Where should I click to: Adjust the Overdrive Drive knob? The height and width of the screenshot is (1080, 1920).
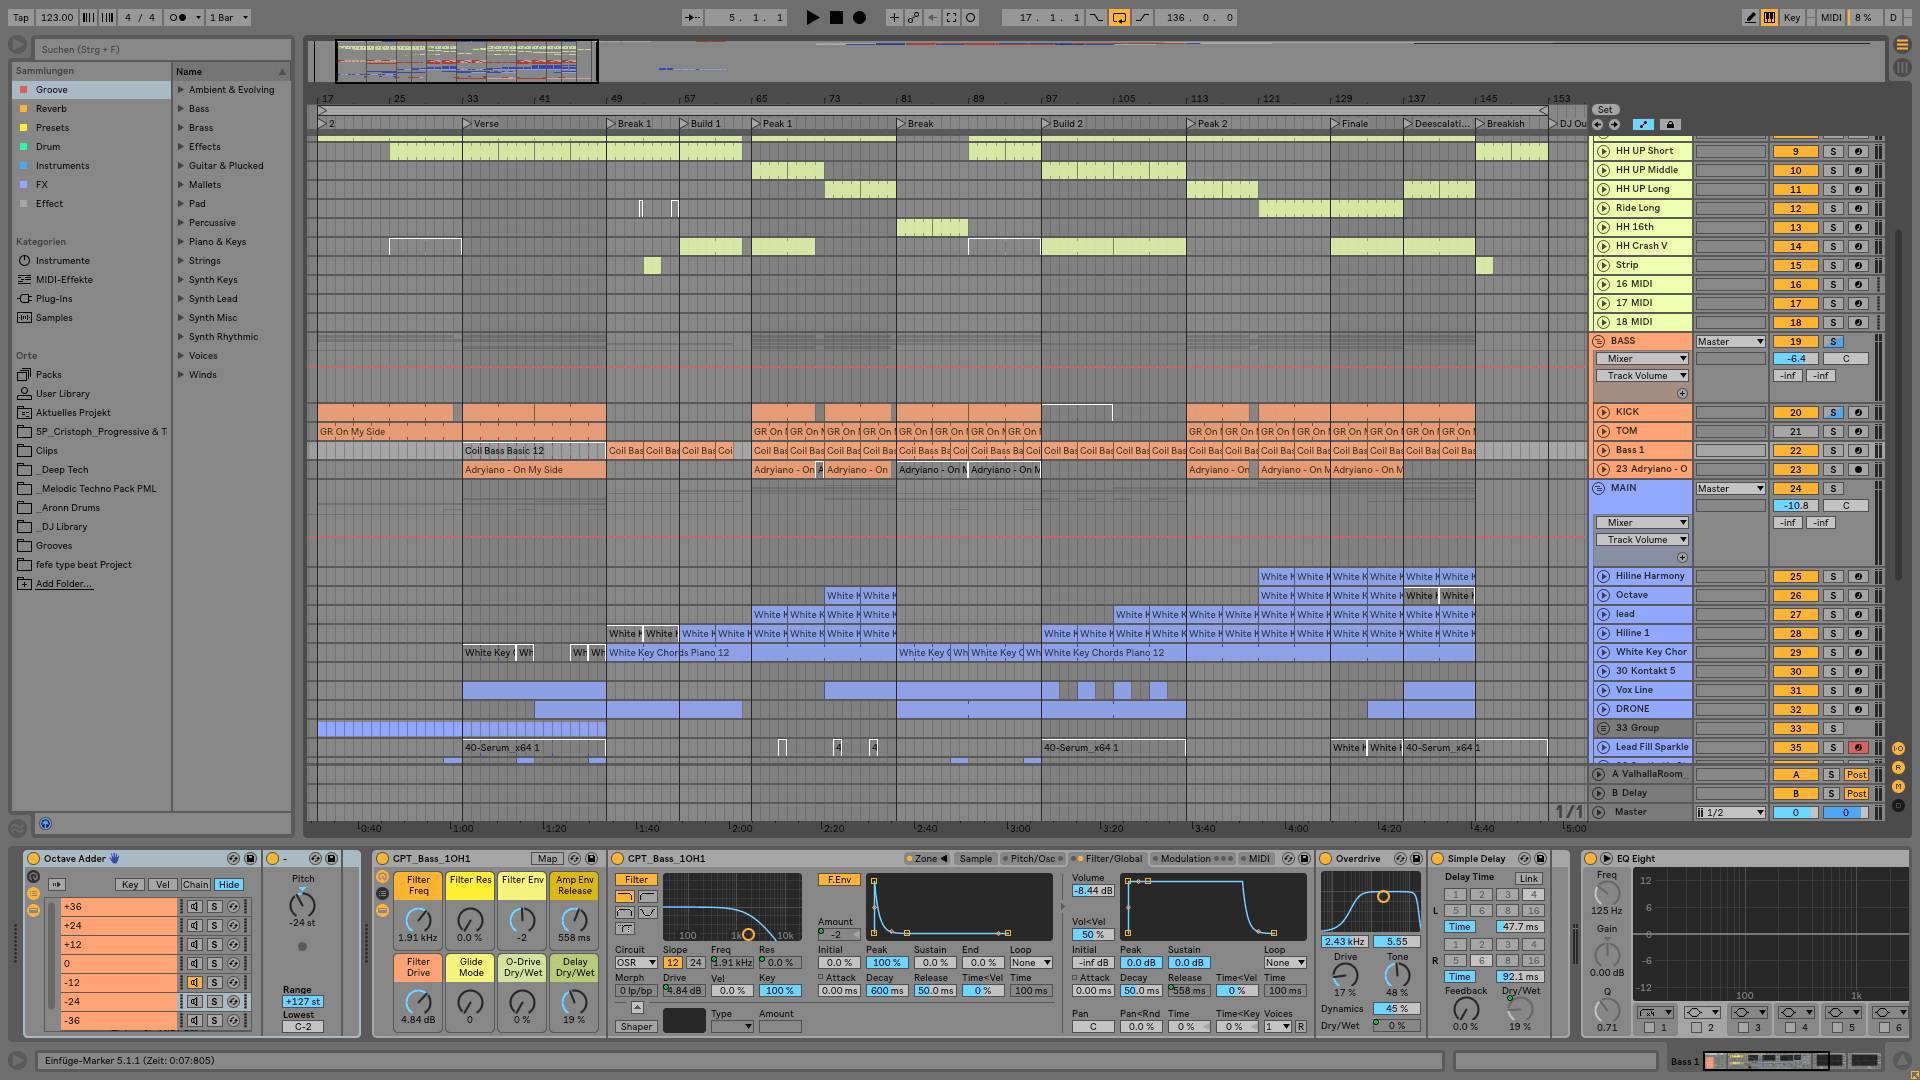click(1345, 976)
